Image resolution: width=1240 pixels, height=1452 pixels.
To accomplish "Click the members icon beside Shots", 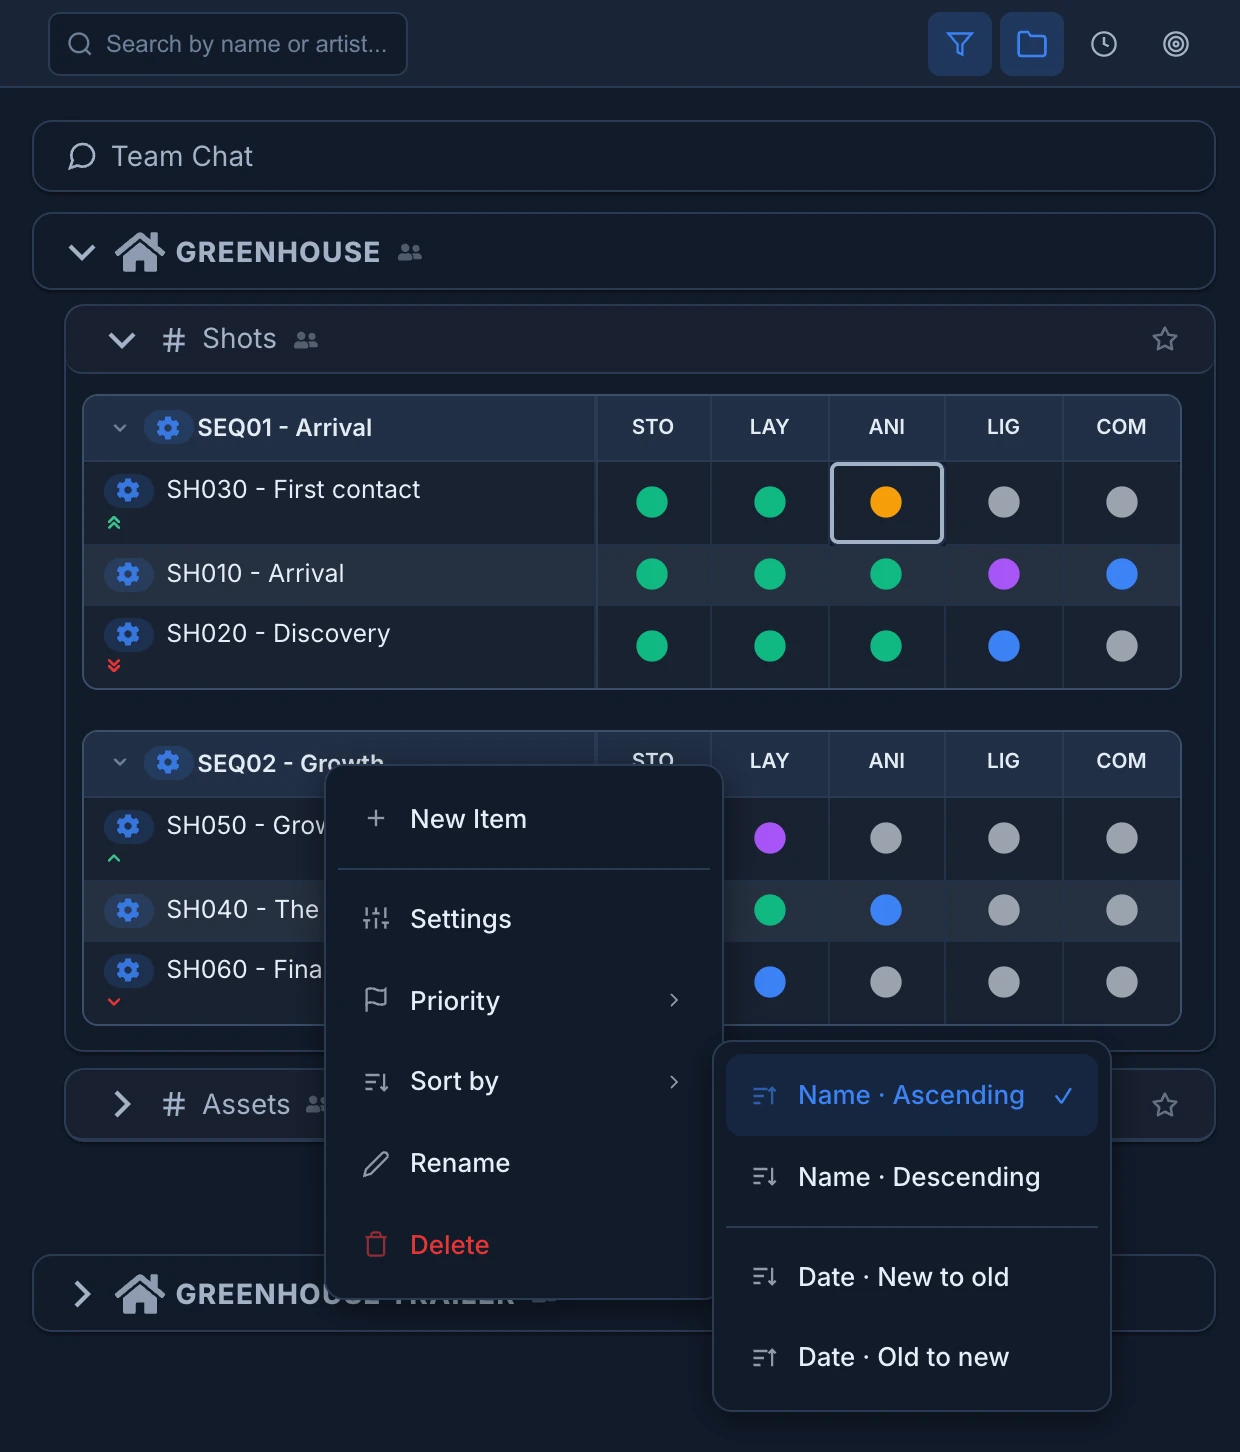I will (x=306, y=340).
